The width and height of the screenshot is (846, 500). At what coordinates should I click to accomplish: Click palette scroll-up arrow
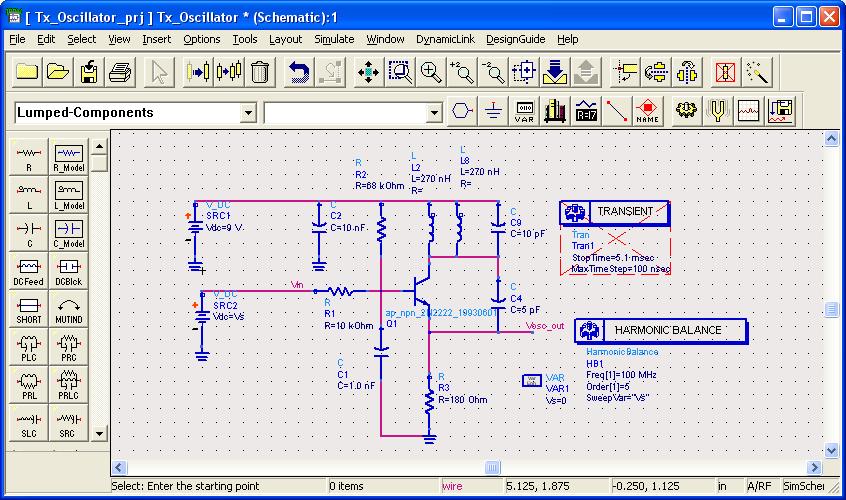[99, 146]
